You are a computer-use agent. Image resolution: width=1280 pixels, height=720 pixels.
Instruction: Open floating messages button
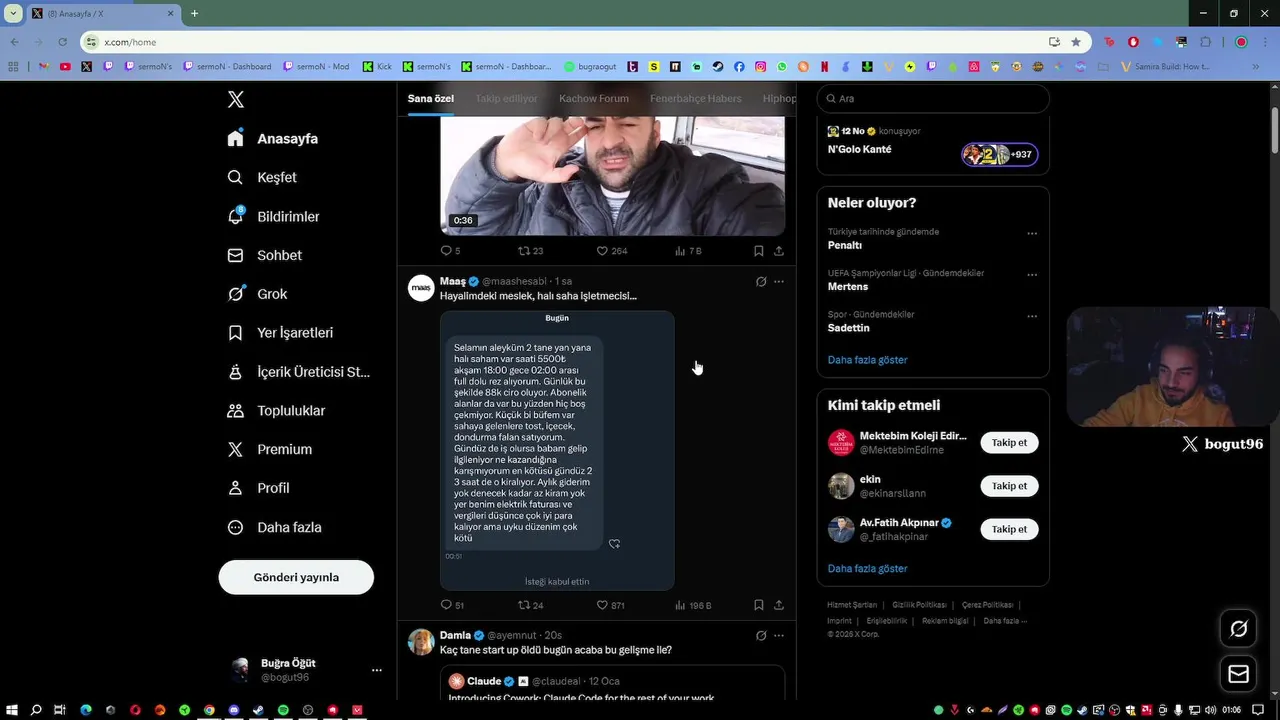pyautogui.click(x=1238, y=675)
